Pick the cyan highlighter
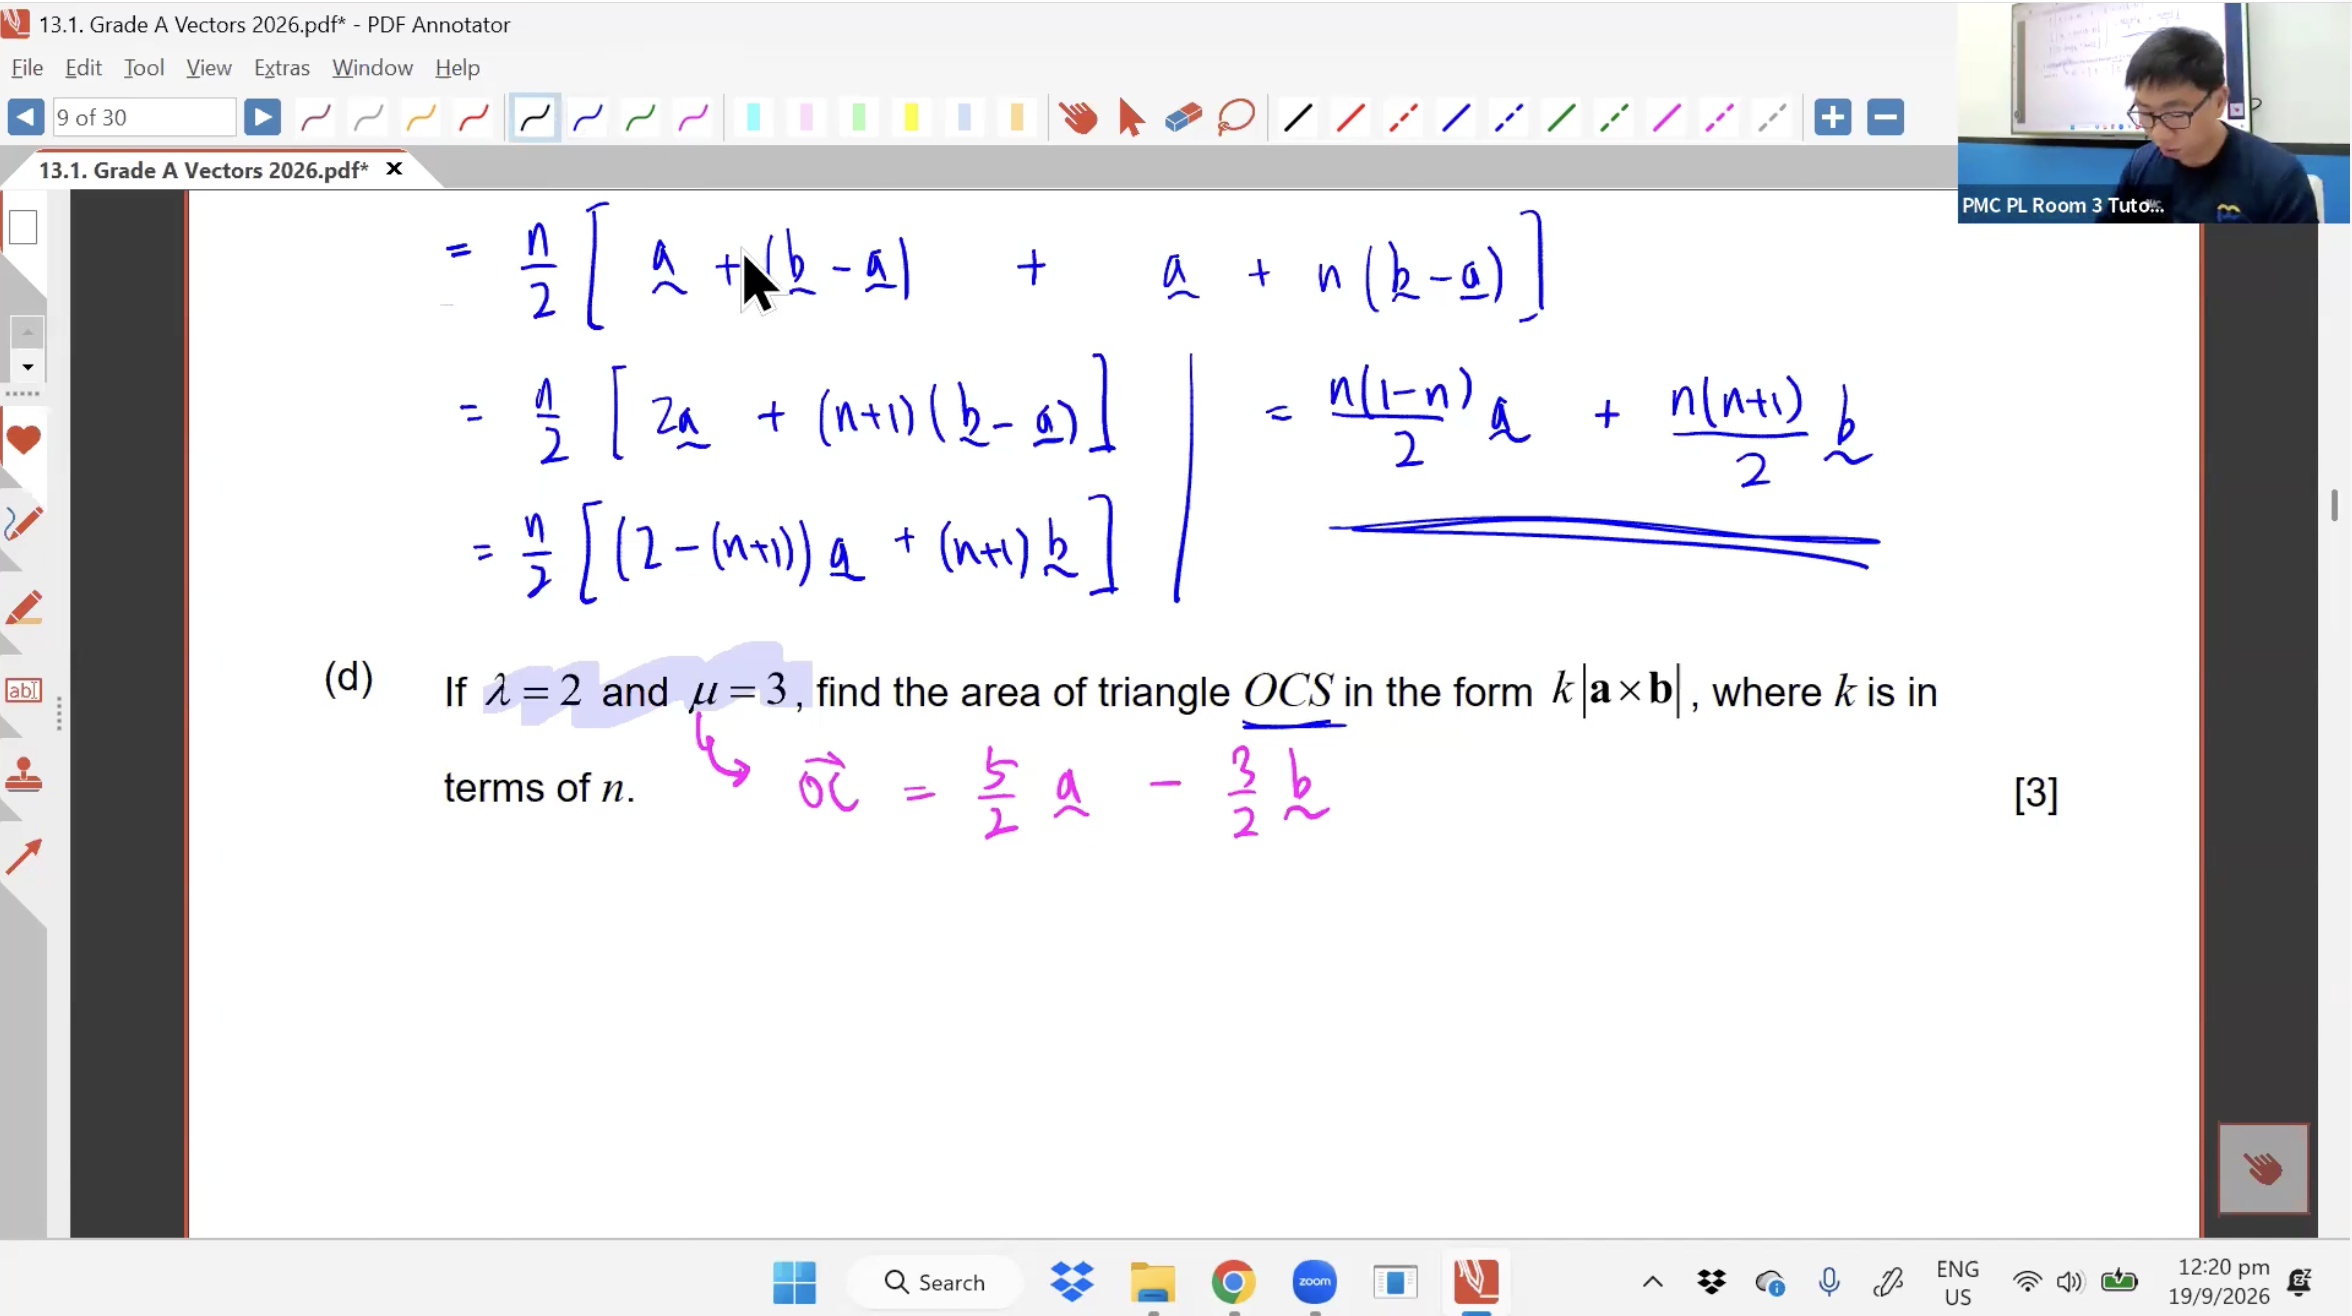Screen dimensions: 2352x1316 (754, 117)
